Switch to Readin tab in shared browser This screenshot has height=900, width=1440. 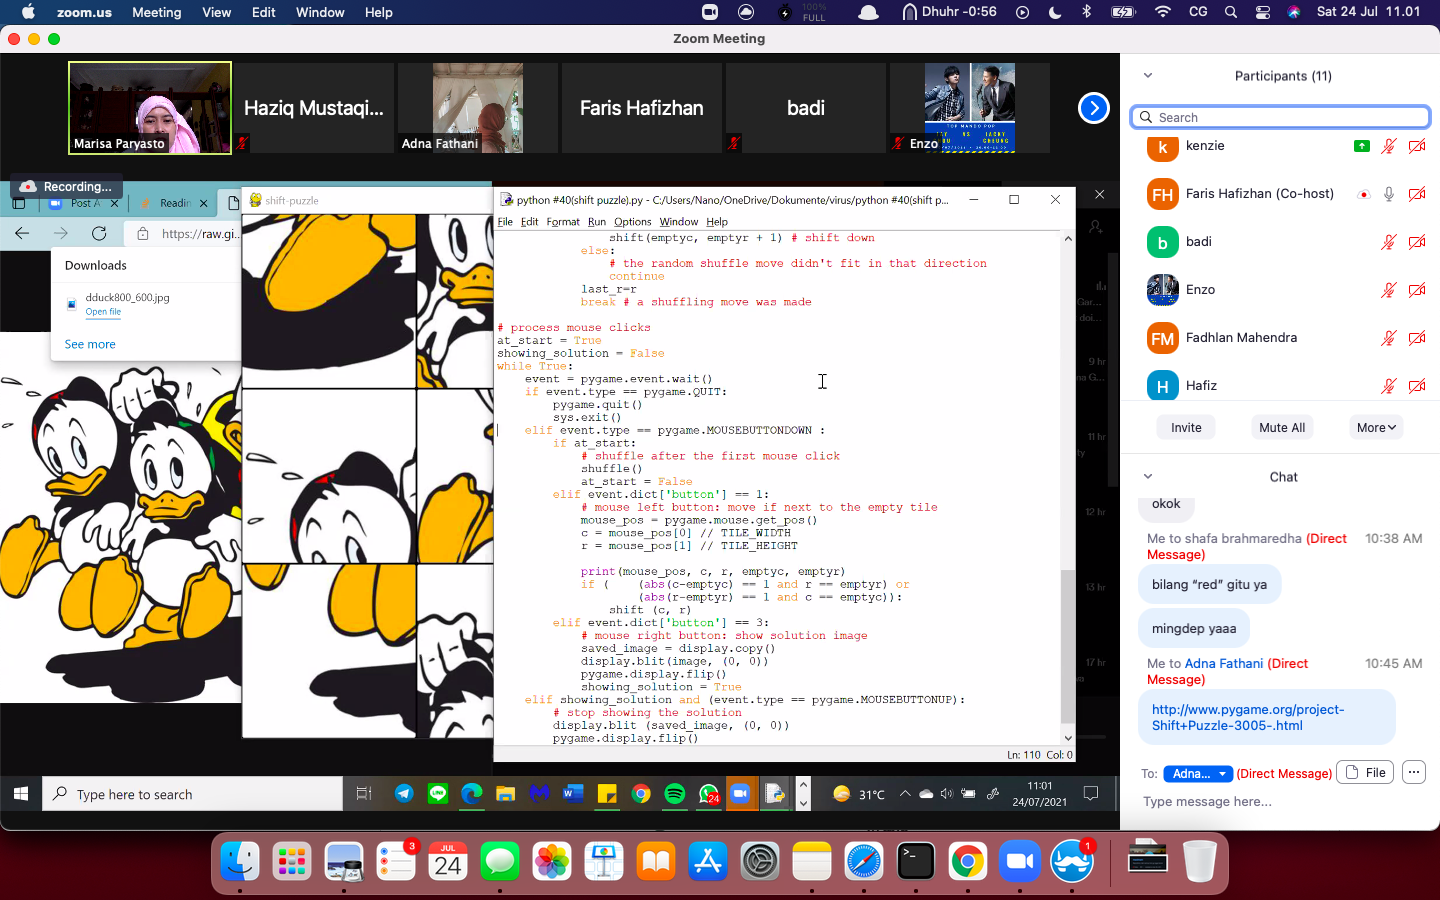click(174, 203)
